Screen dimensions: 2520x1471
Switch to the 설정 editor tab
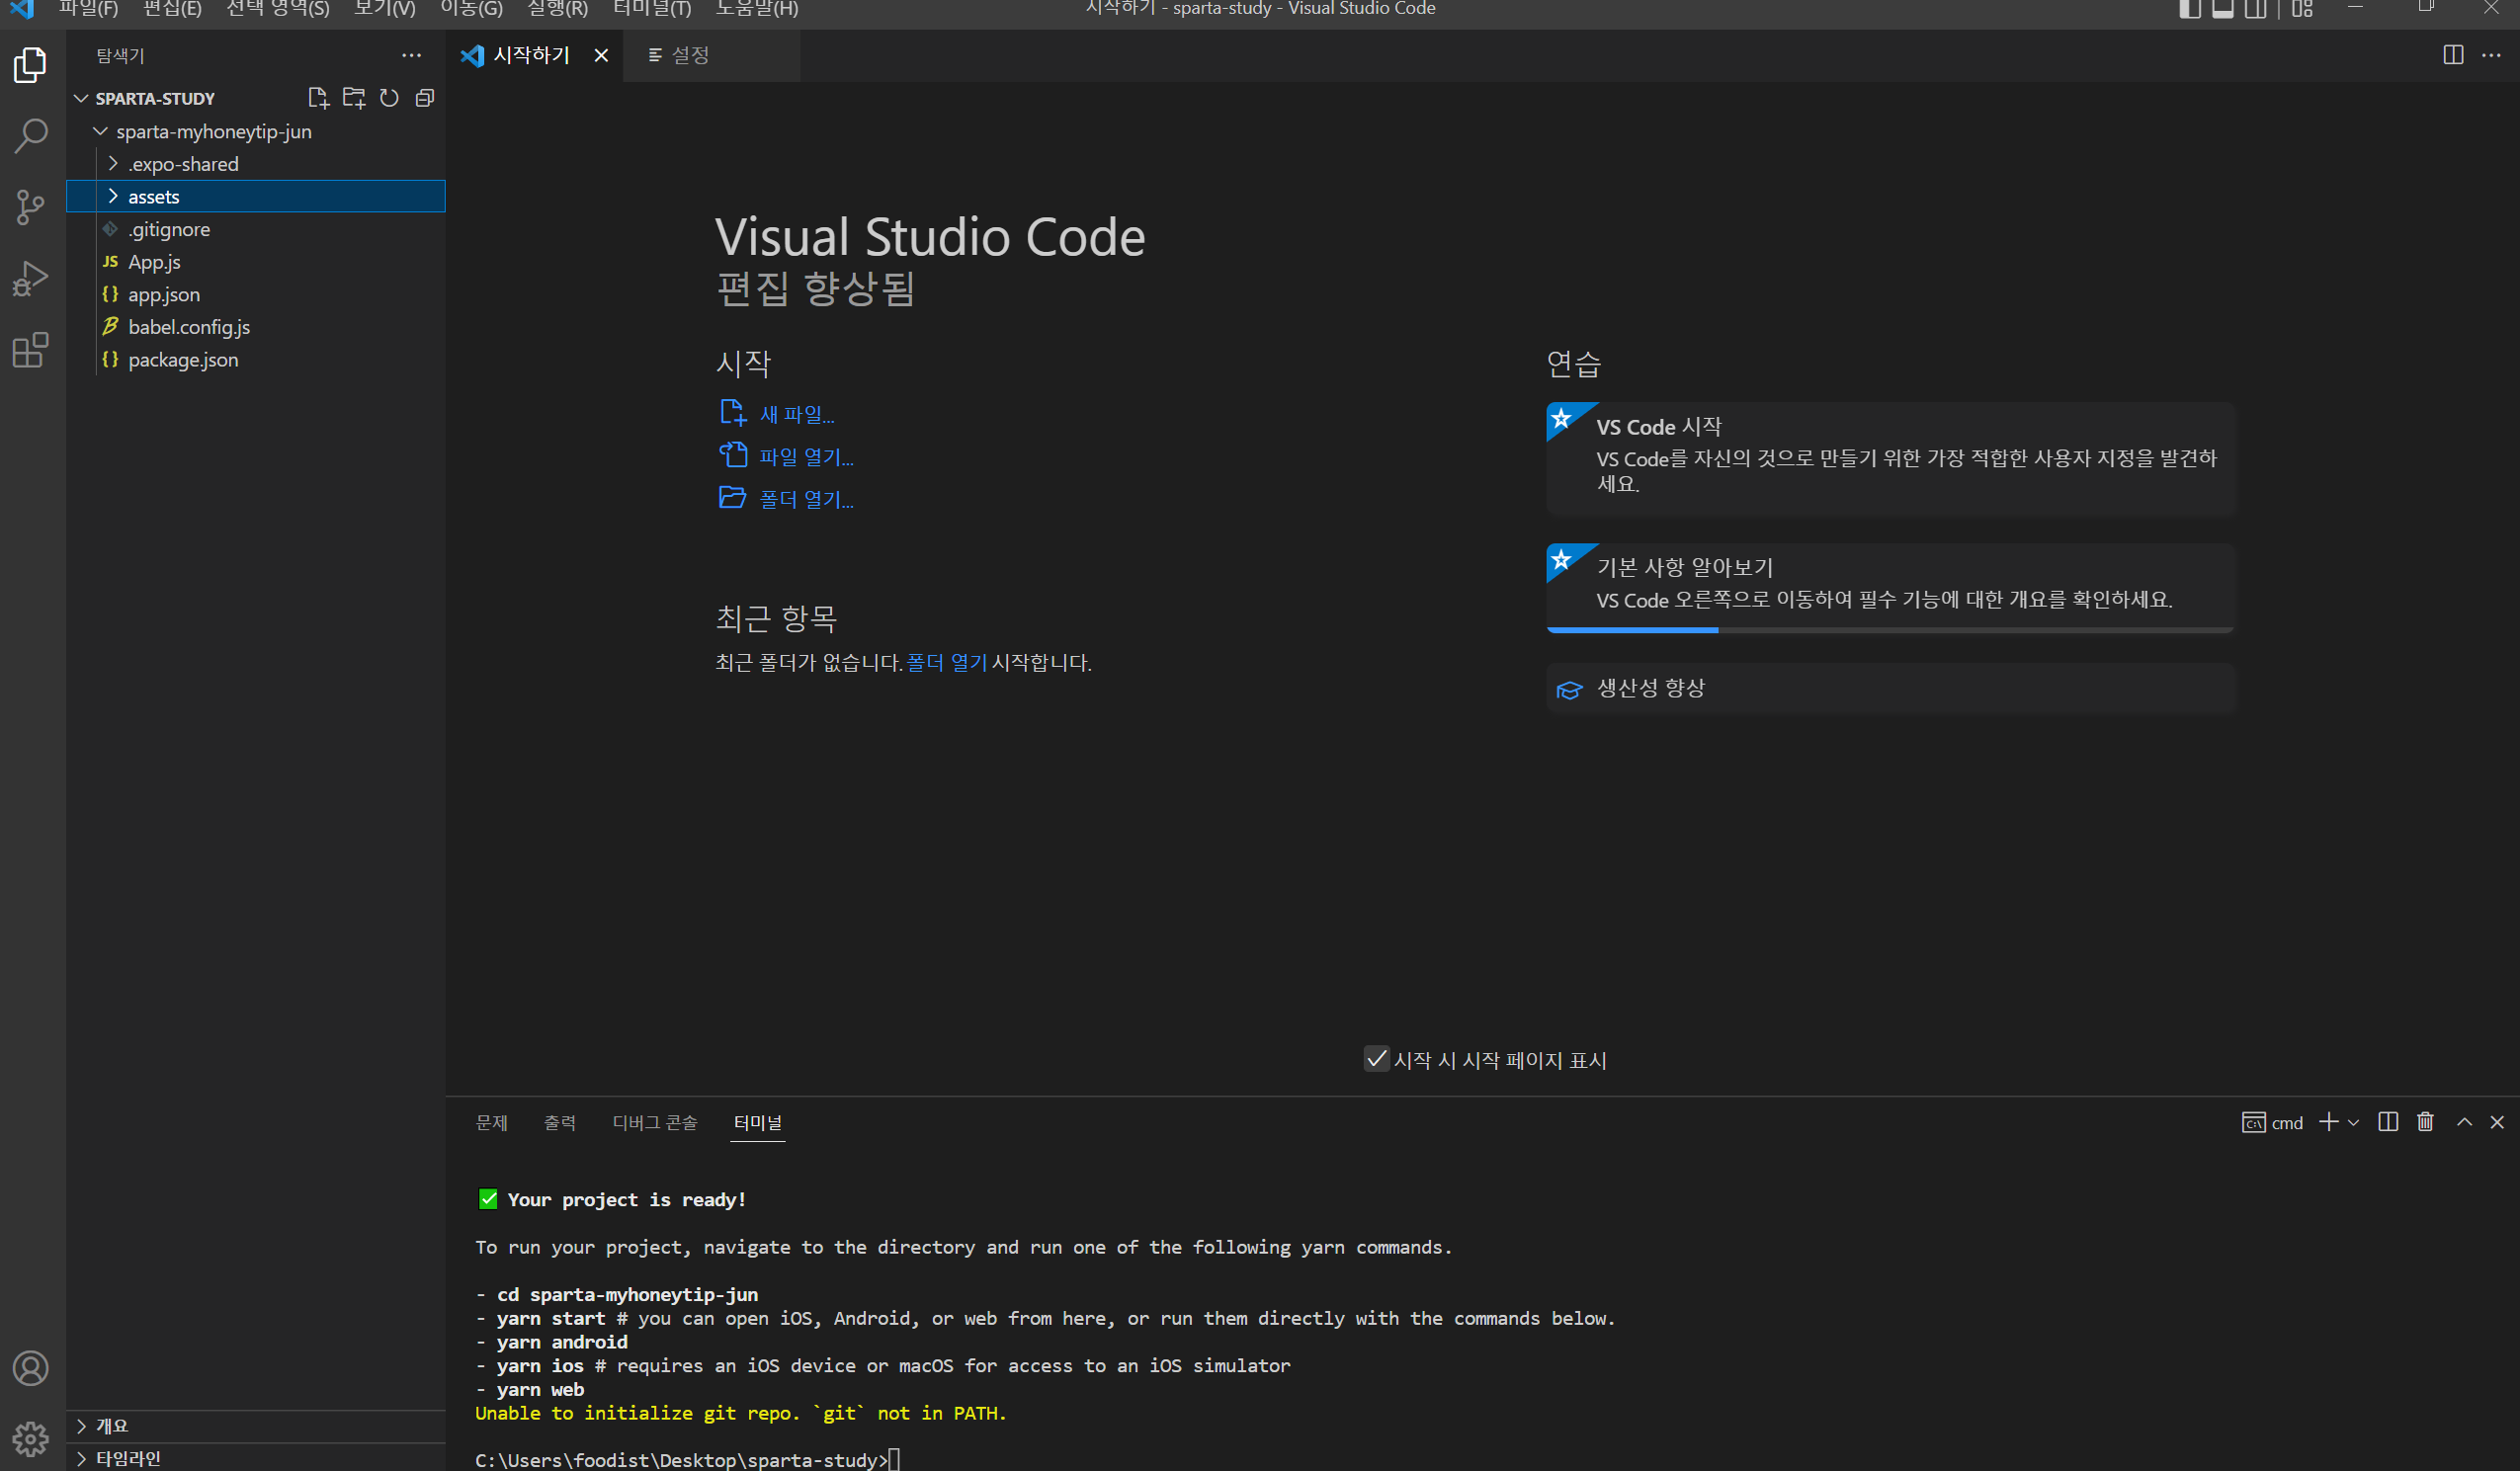(x=711, y=56)
